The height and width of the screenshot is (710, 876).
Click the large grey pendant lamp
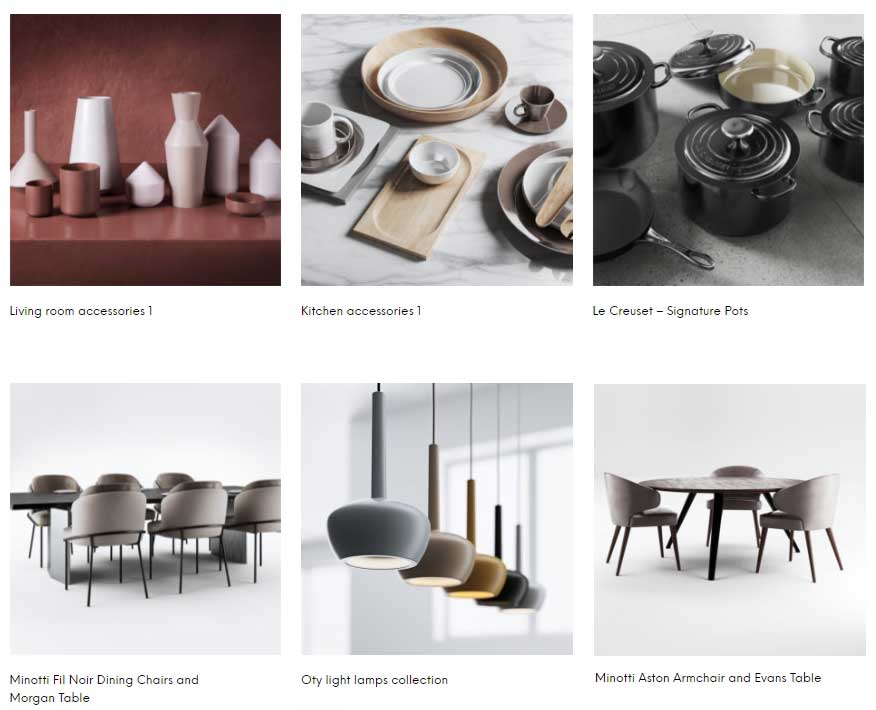378,535
